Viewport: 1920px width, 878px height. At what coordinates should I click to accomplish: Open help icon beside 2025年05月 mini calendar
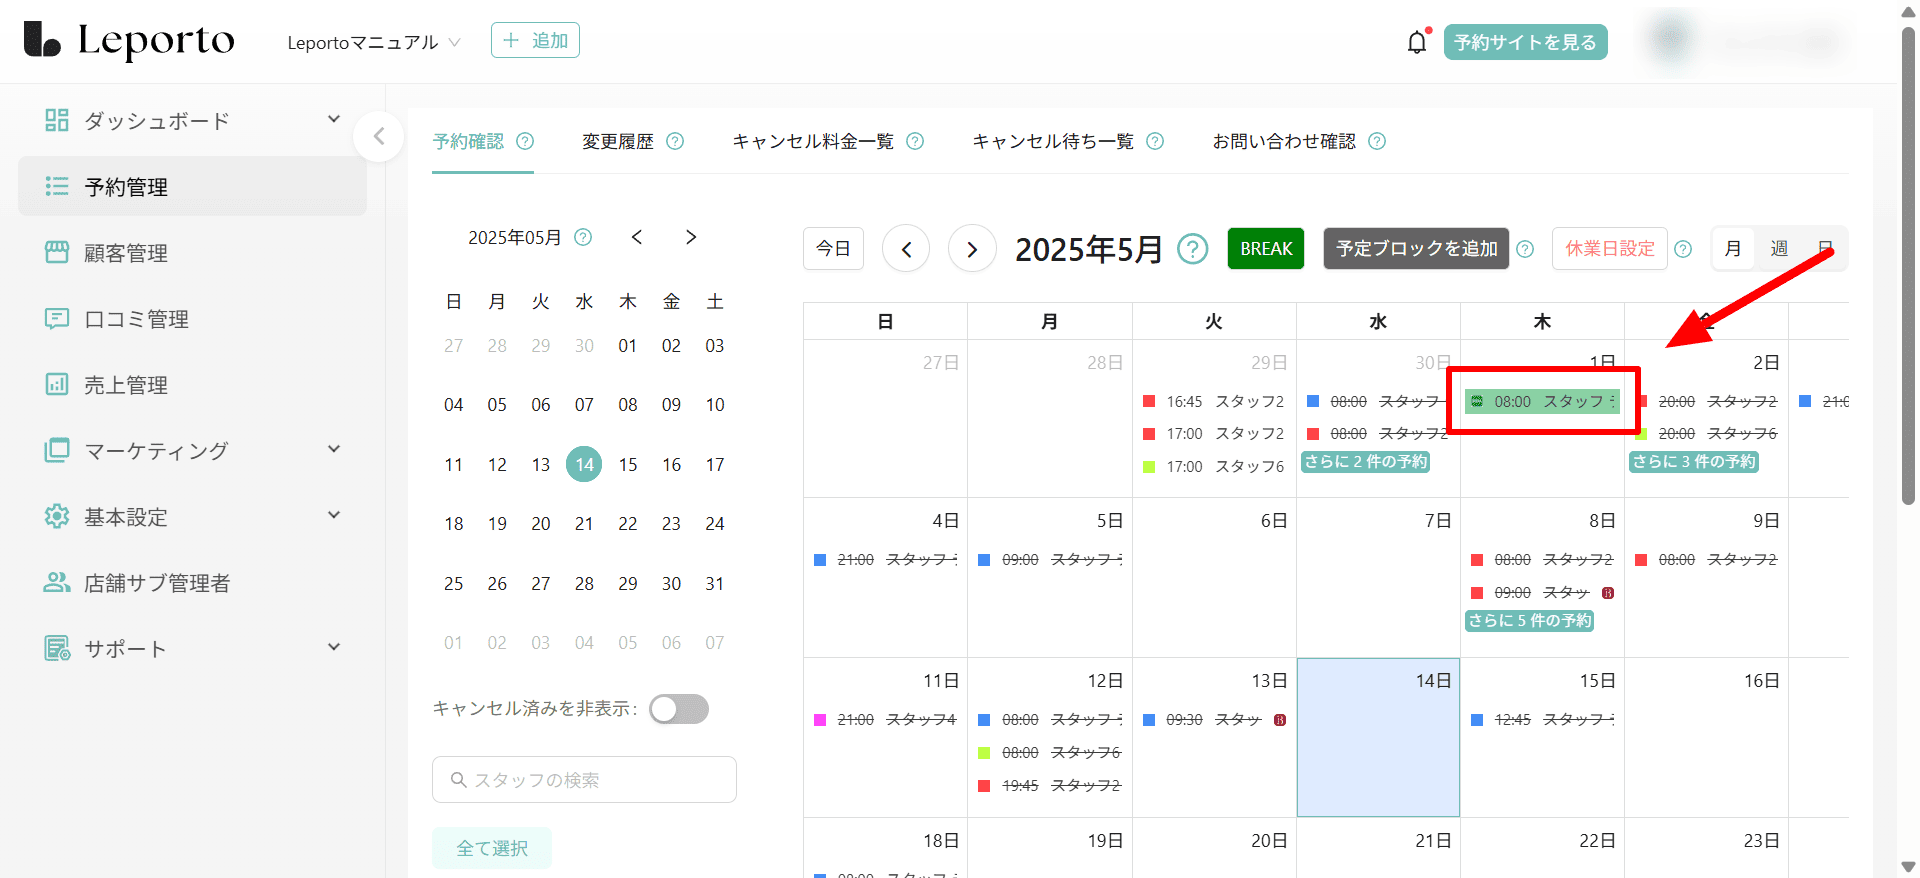(583, 237)
